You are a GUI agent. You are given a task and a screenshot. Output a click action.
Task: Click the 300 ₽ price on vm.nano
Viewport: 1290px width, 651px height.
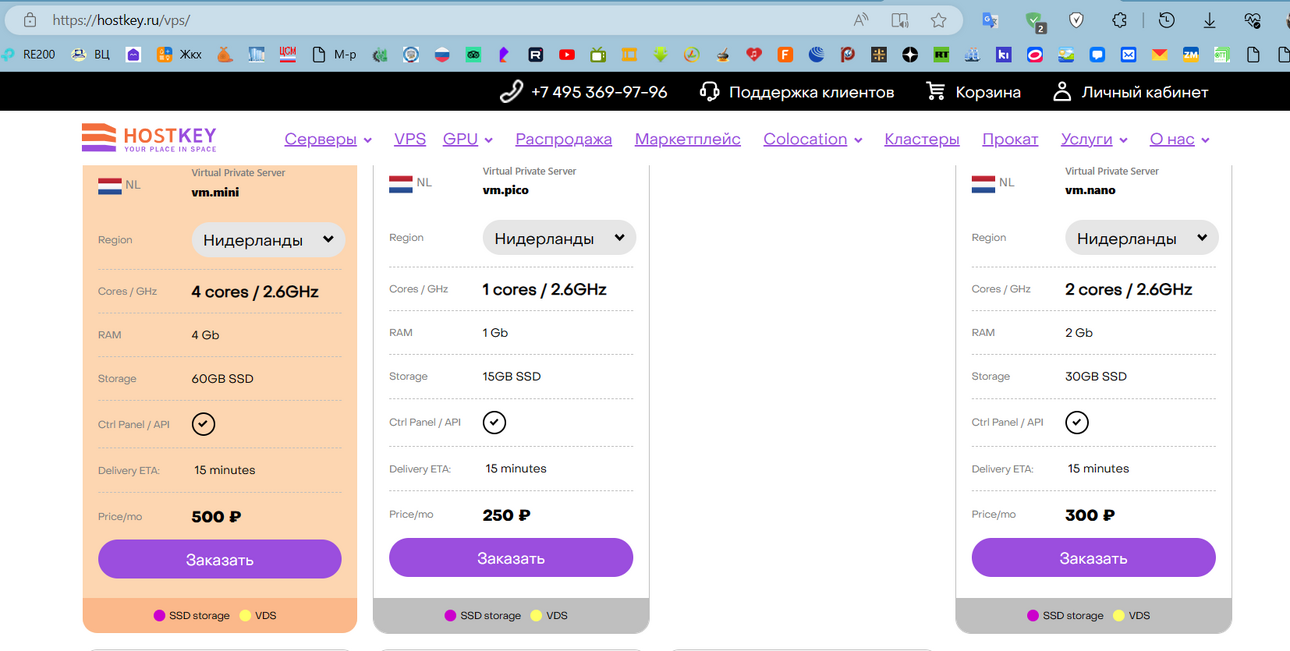[1090, 515]
